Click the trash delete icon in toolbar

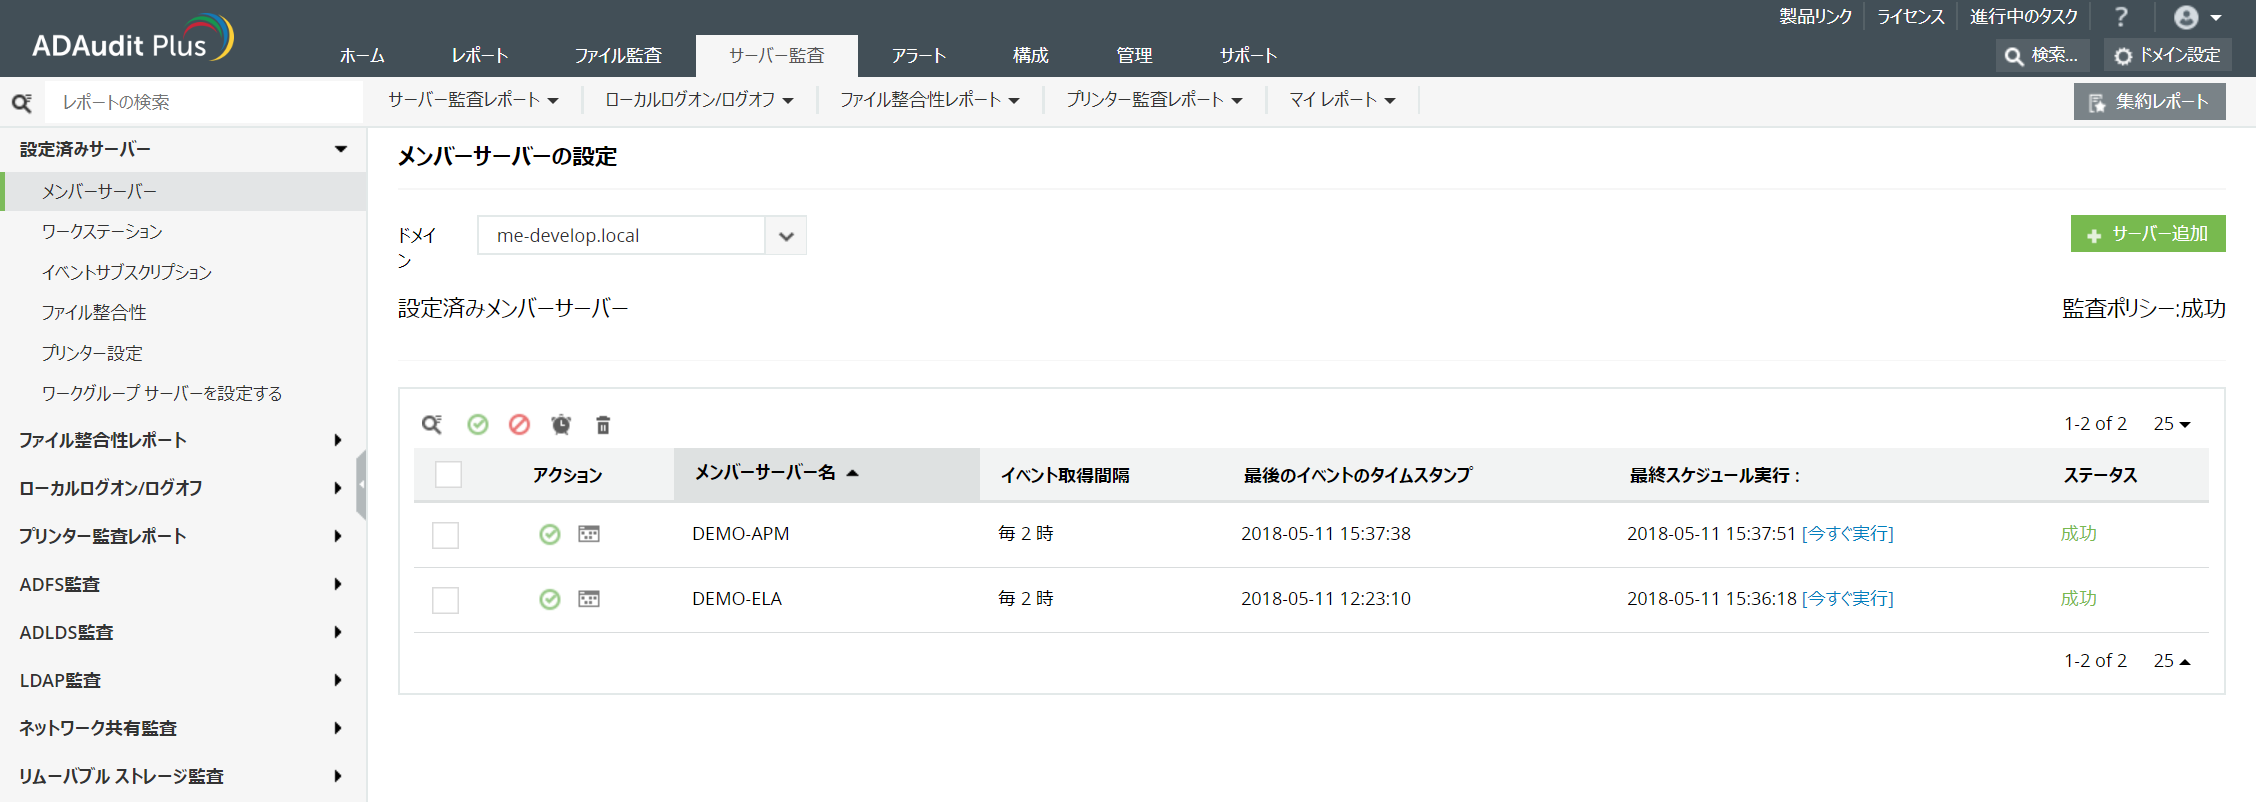point(603,425)
